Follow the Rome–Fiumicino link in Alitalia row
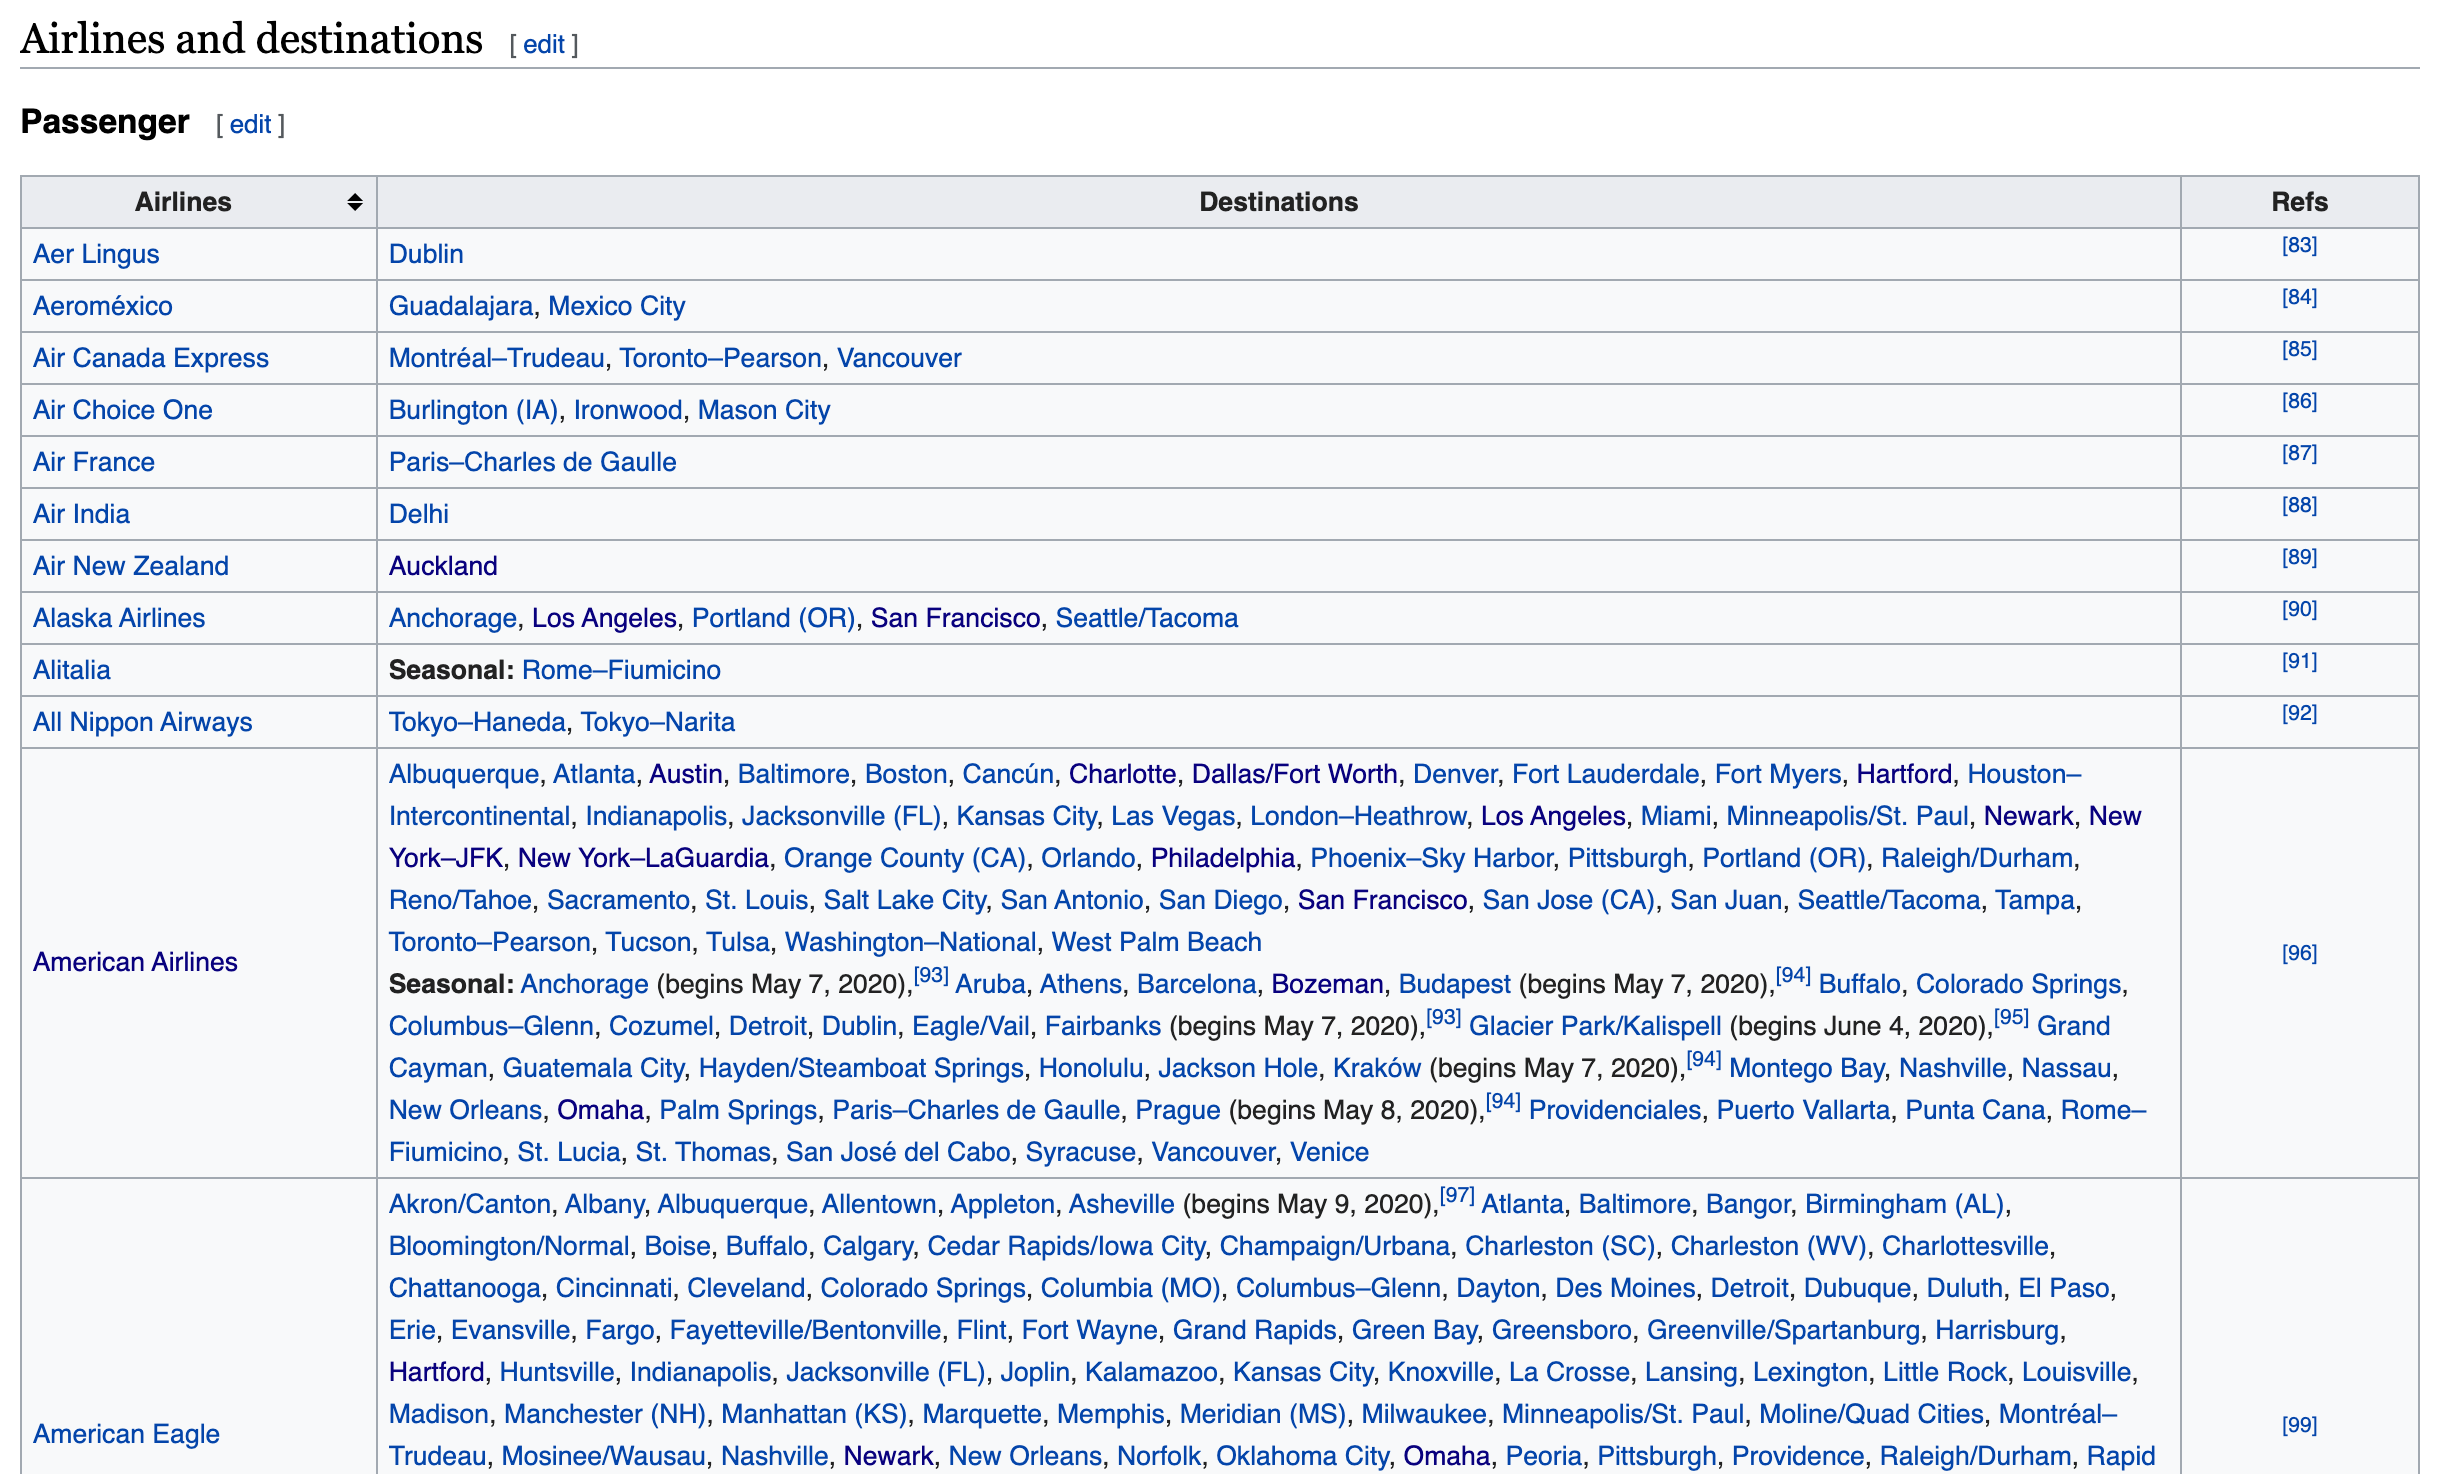Viewport: 2444px width, 1474px height. coord(621,670)
